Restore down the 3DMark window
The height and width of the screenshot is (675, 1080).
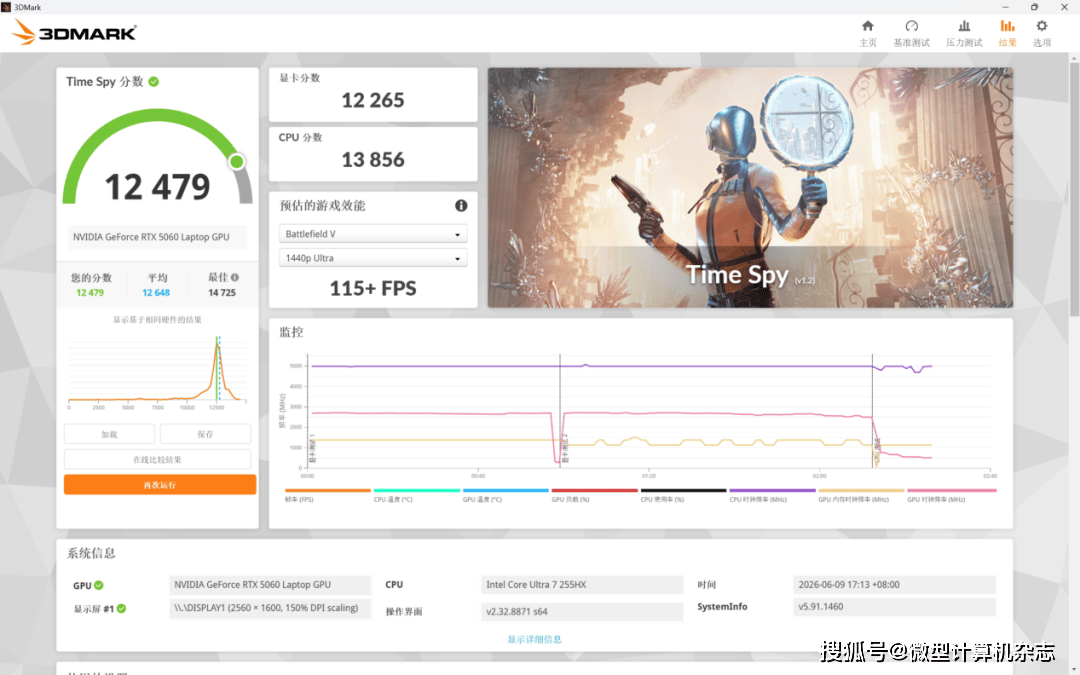(x=1034, y=7)
